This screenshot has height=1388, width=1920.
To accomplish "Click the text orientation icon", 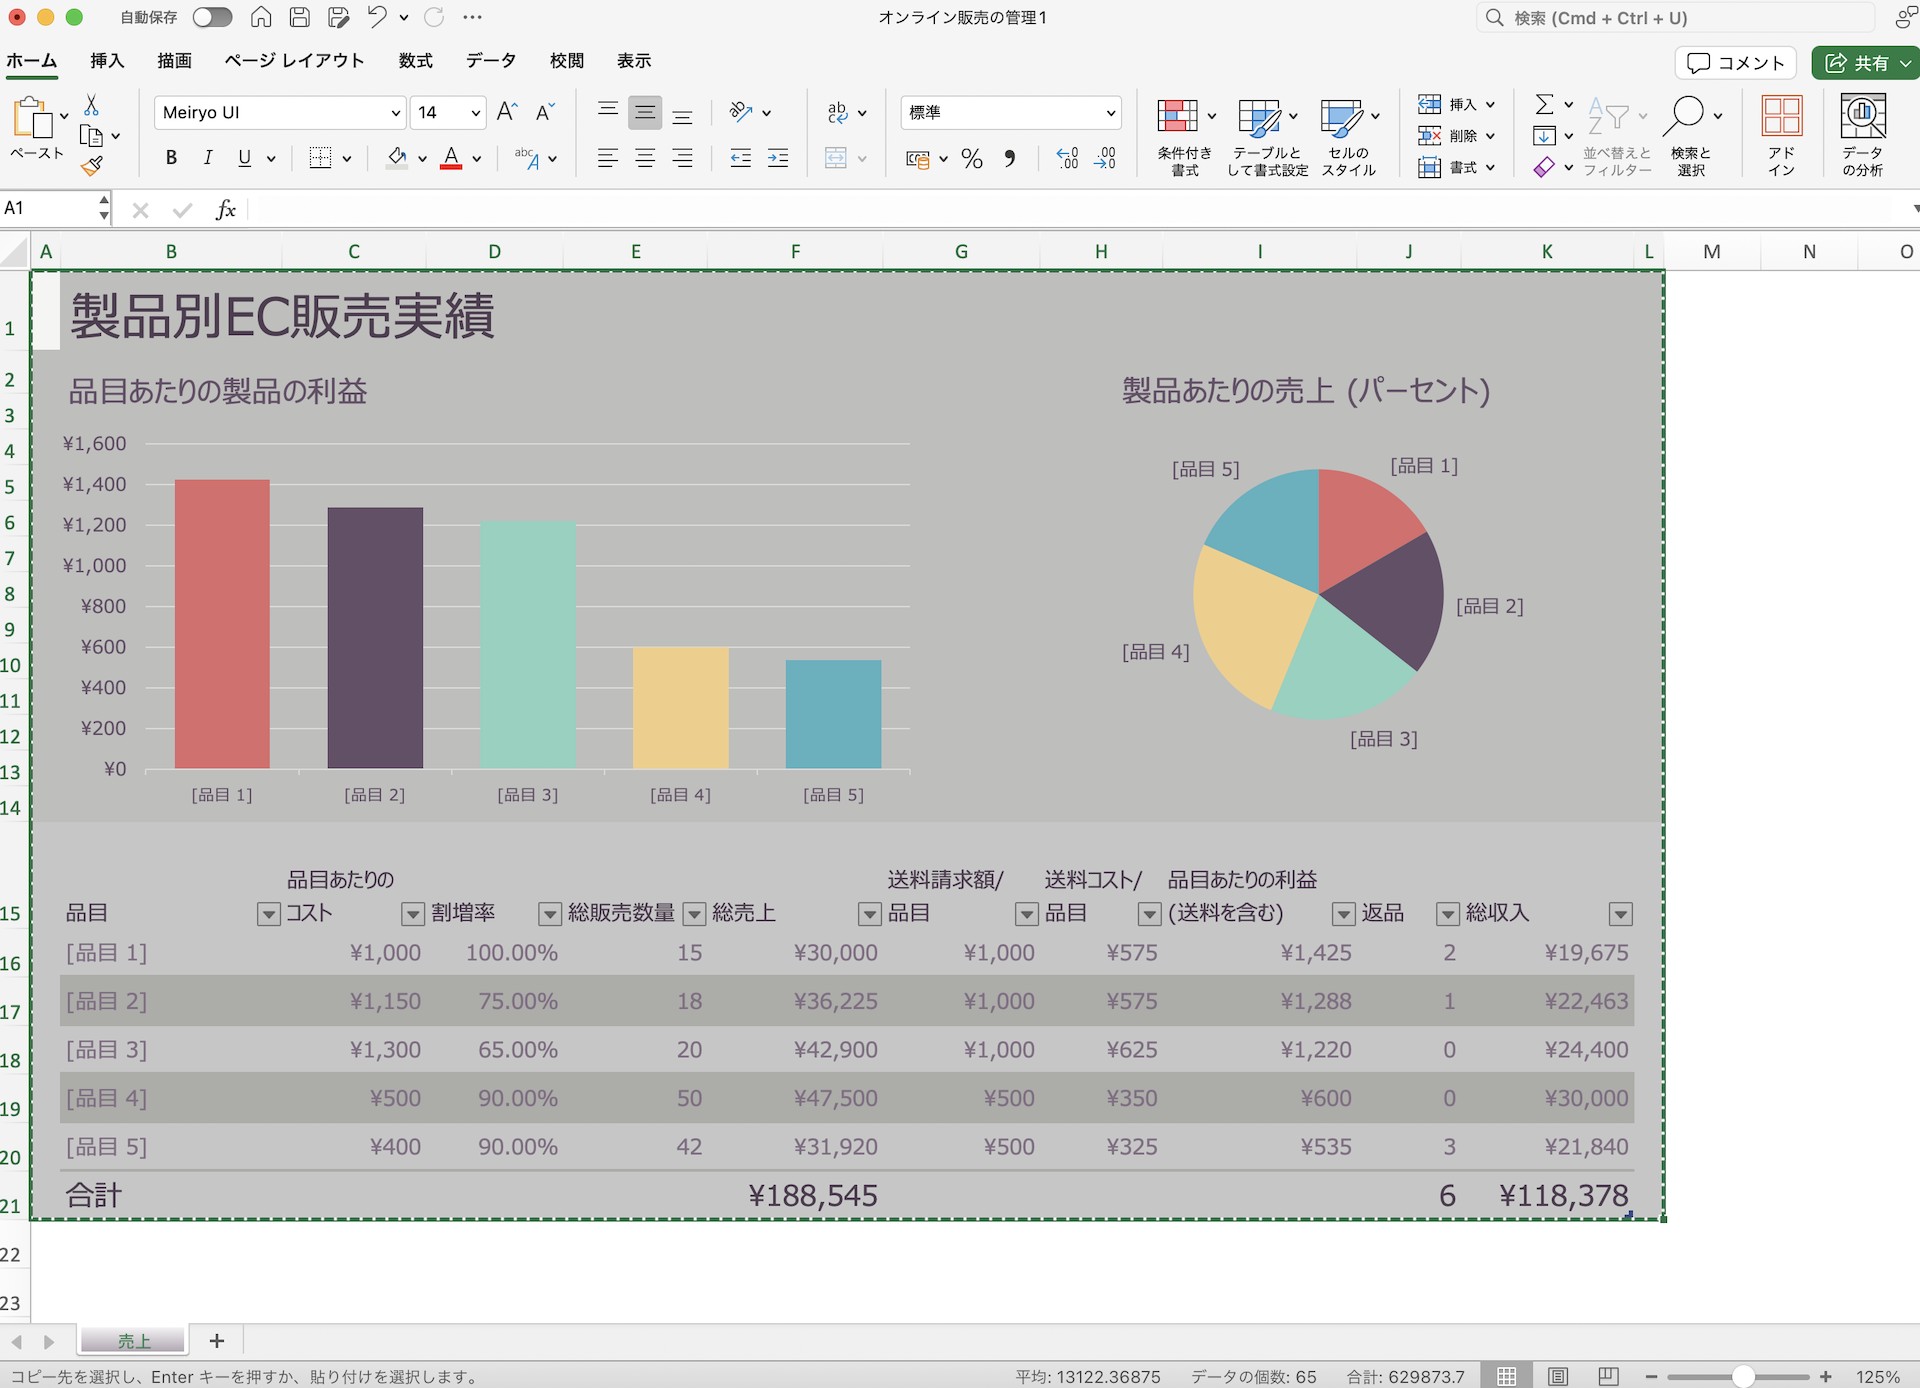I will 741,112.
